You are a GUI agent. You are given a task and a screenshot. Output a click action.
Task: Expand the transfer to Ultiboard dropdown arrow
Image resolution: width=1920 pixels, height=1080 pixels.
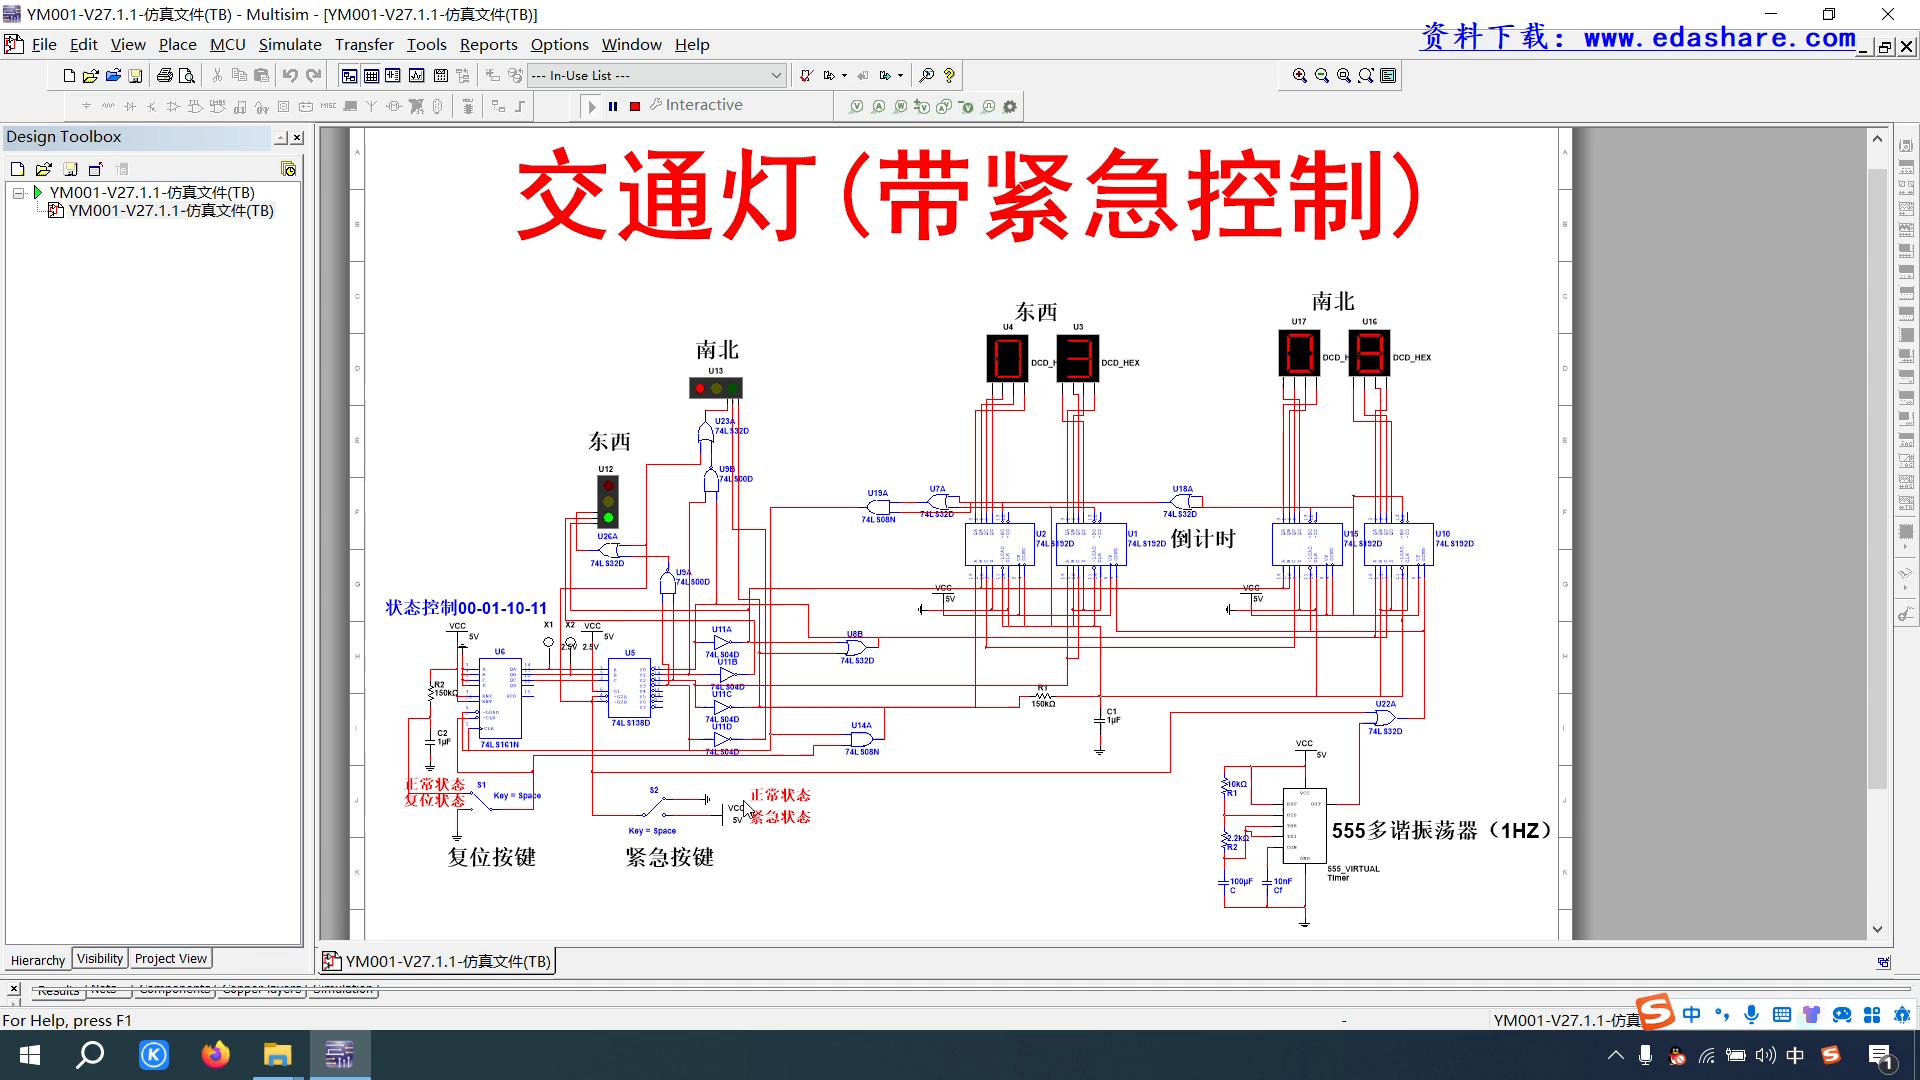coord(901,75)
